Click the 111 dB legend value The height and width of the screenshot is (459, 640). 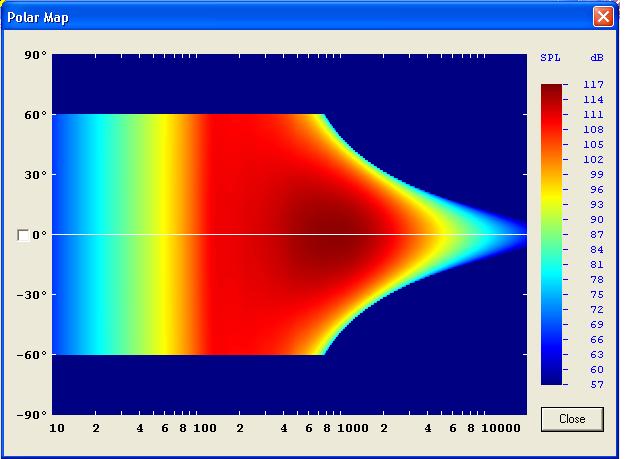pyautogui.click(x=593, y=115)
